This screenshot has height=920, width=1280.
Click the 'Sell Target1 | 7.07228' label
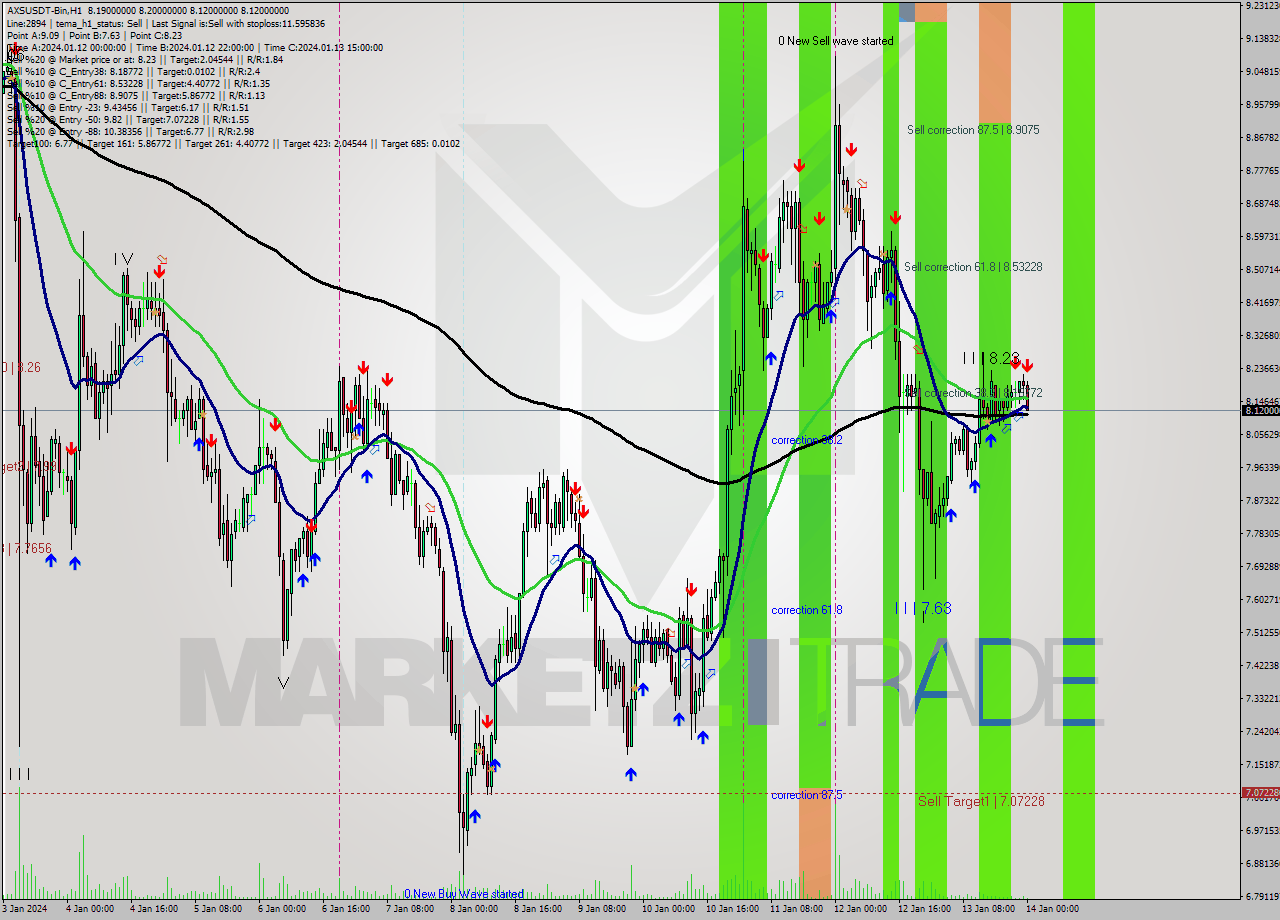[981, 801]
